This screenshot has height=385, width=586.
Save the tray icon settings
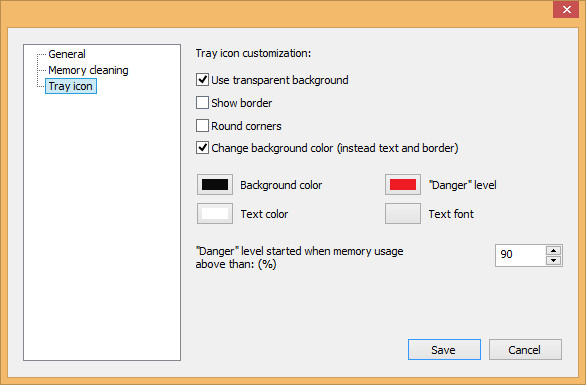click(x=444, y=350)
